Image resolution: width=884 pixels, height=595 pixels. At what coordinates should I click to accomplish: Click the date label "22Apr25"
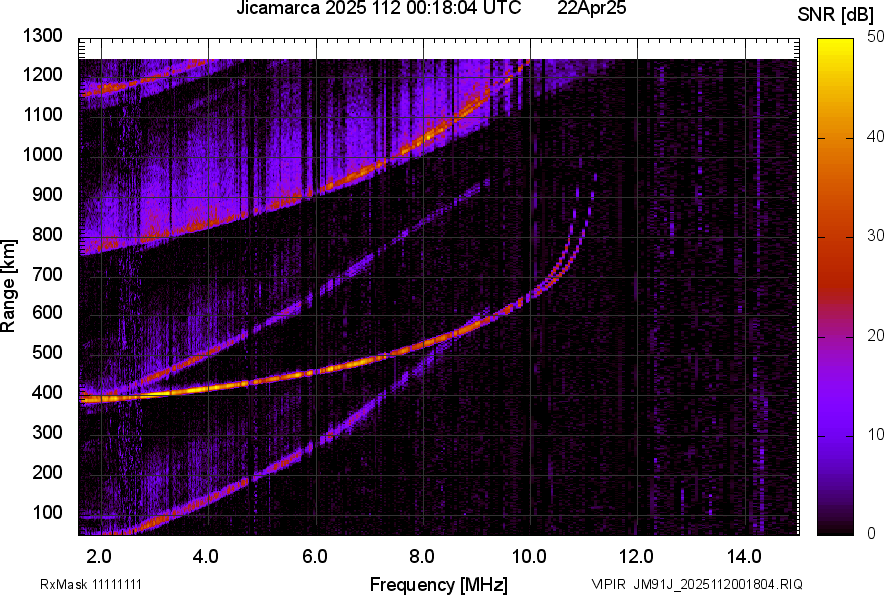coord(591,8)
